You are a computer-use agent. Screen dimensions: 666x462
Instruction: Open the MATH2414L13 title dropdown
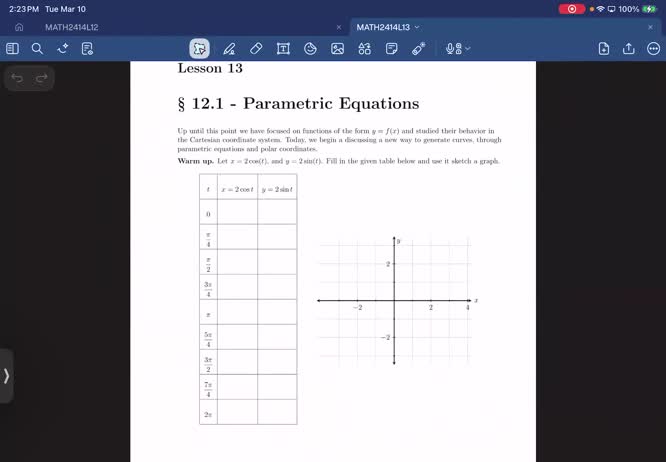pos(417,27)
